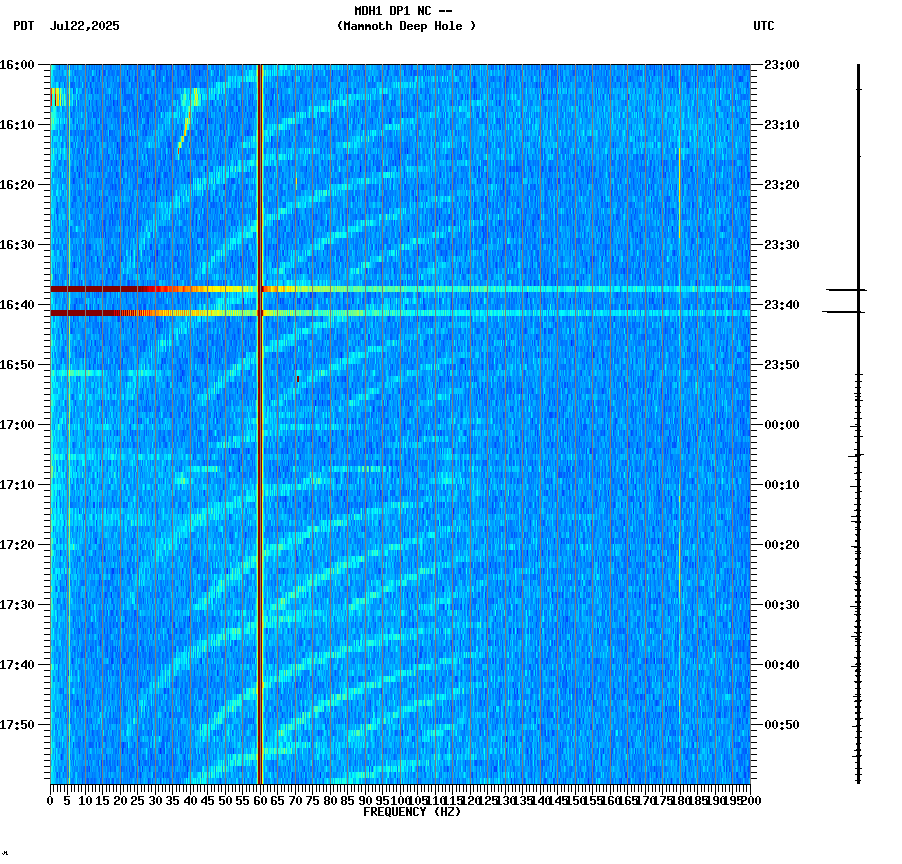Click the small marker at bottom-left corner
This screenshot has height=864, width=902.
pos(5,855)
